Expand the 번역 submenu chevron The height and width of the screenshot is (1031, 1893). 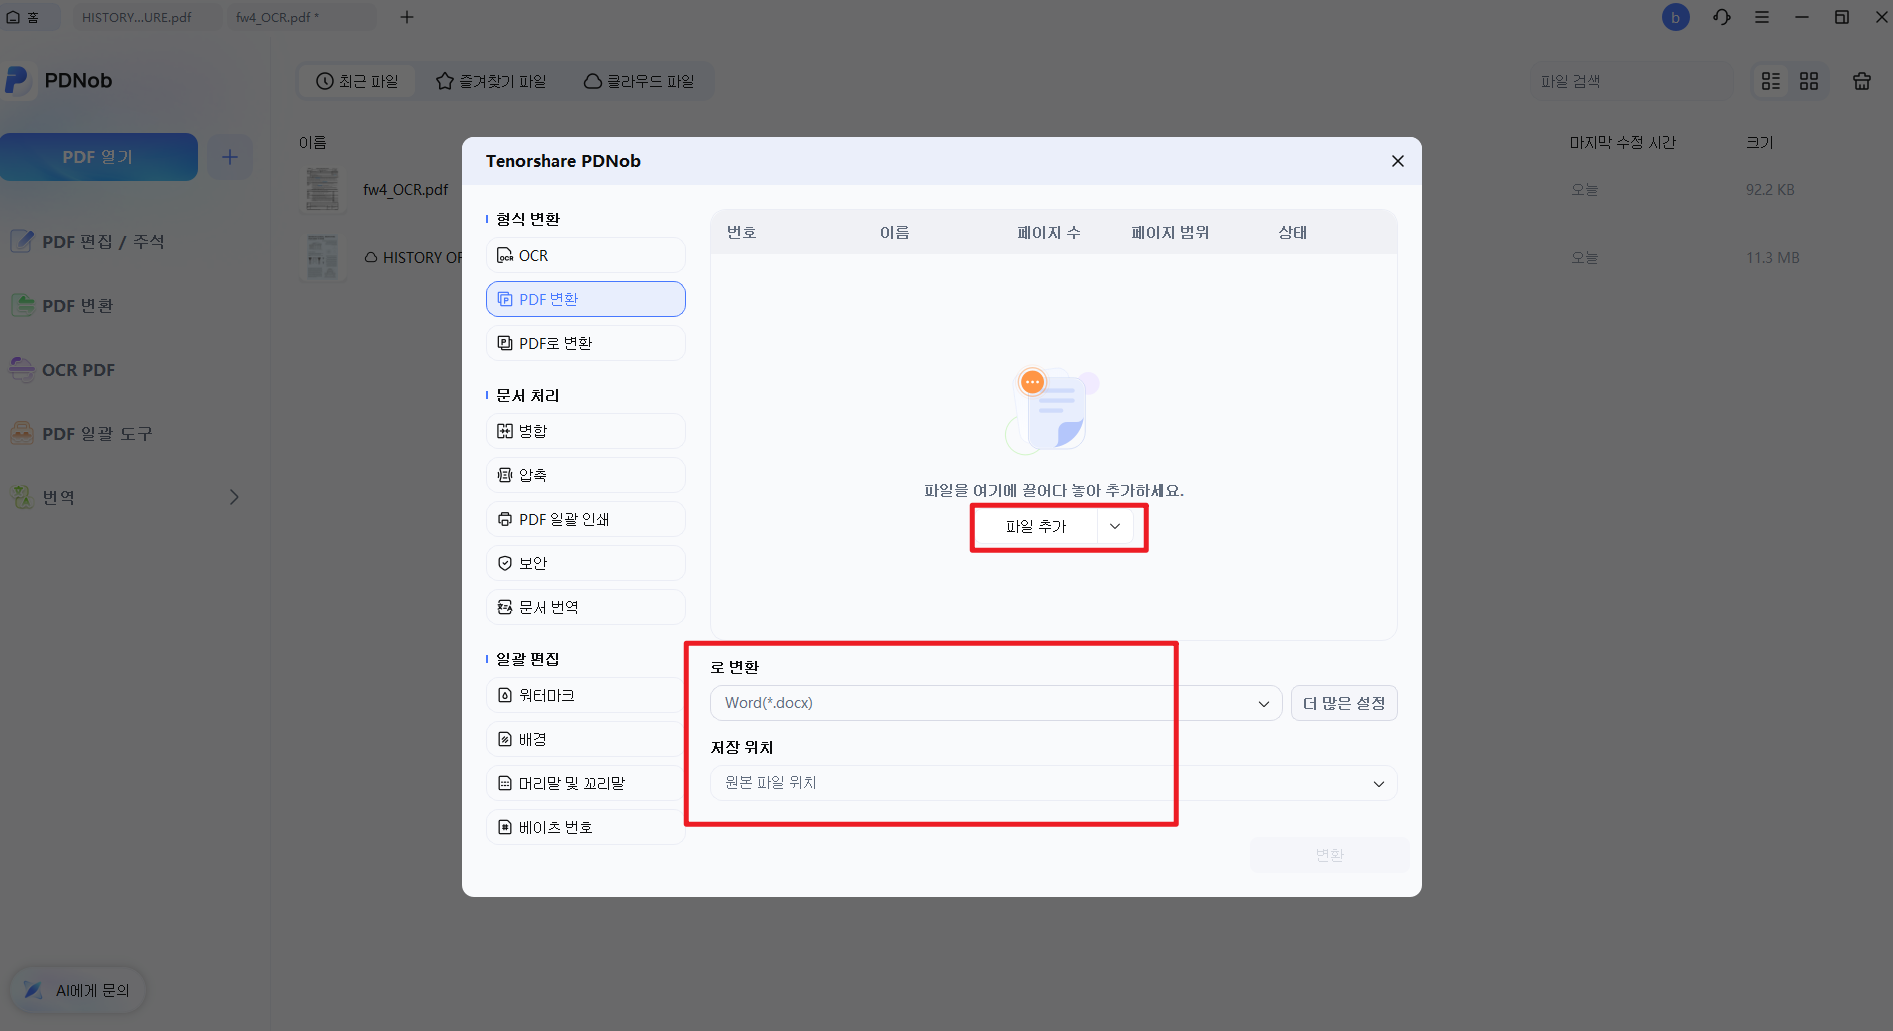click(234, 497)
